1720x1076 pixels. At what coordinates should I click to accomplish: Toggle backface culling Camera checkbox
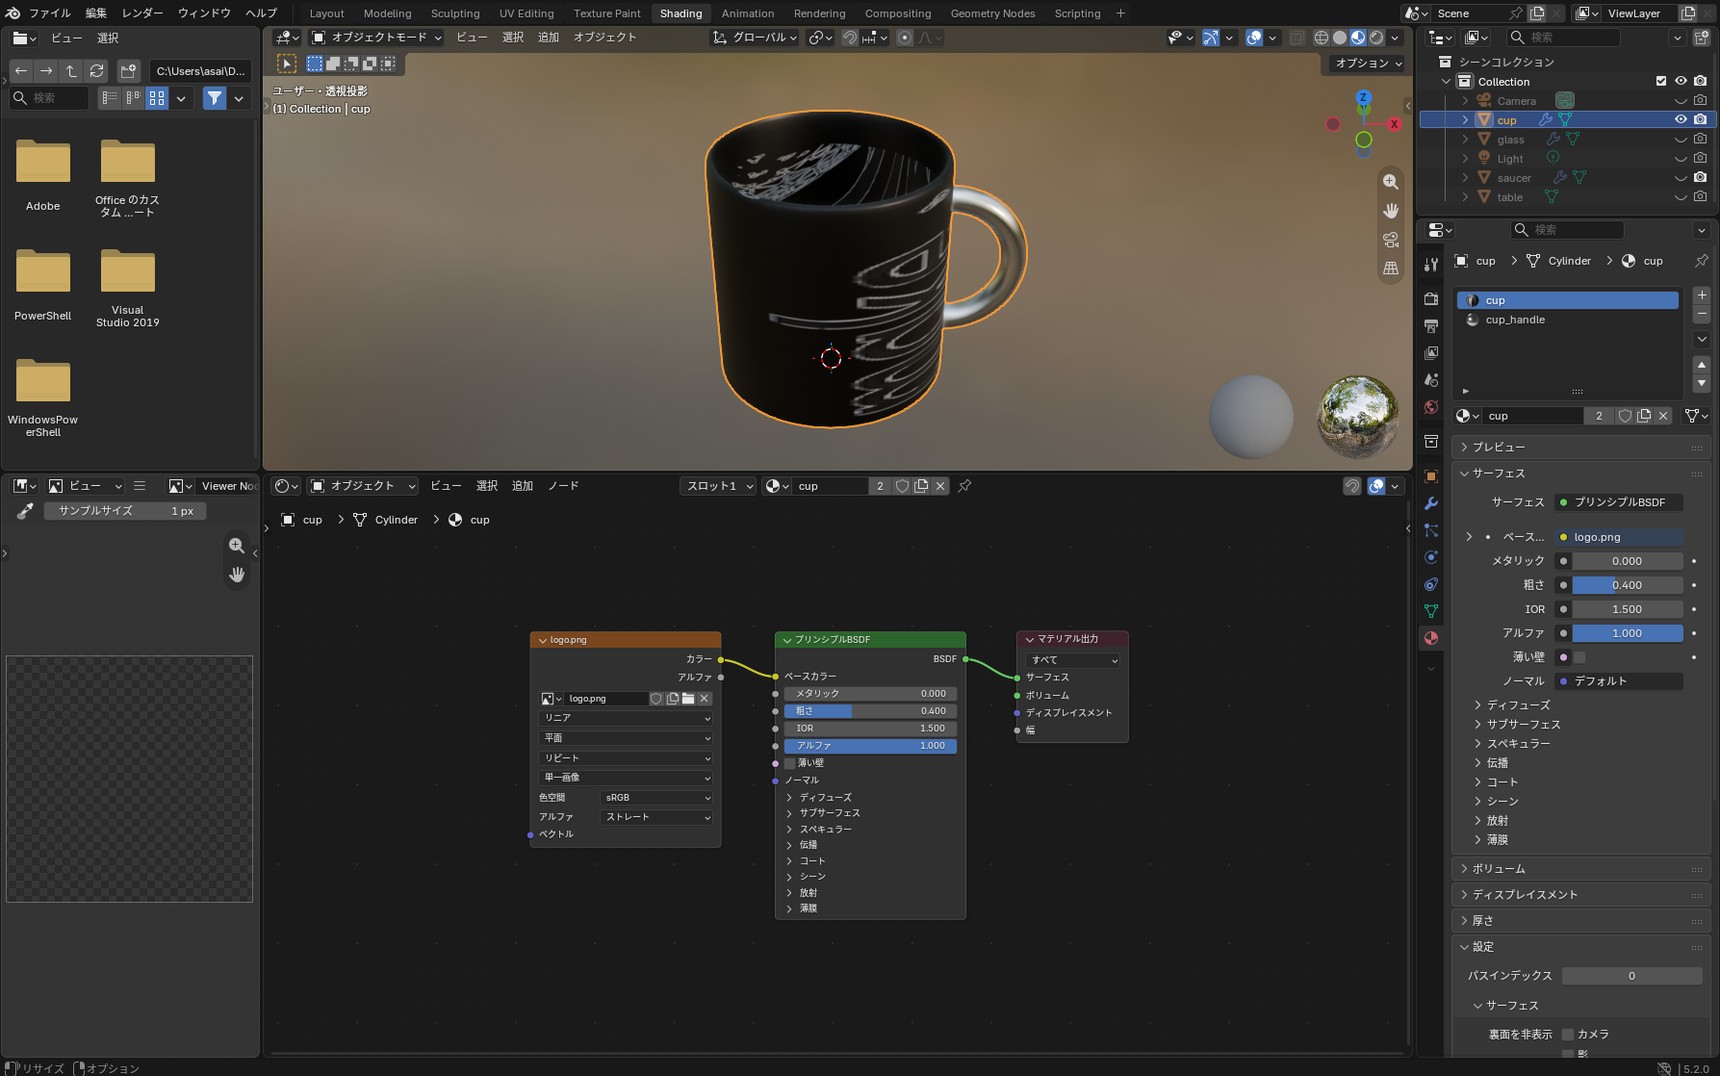pos(1568,1034)
